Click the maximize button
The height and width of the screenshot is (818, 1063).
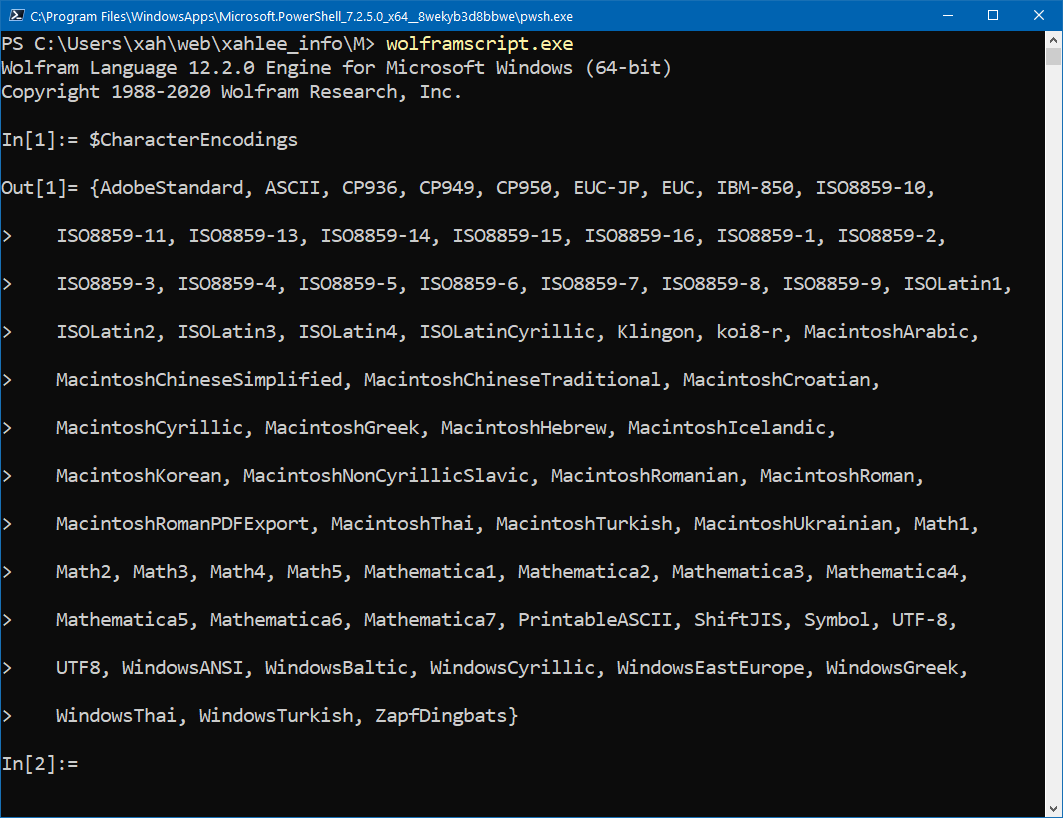point(993,15)
